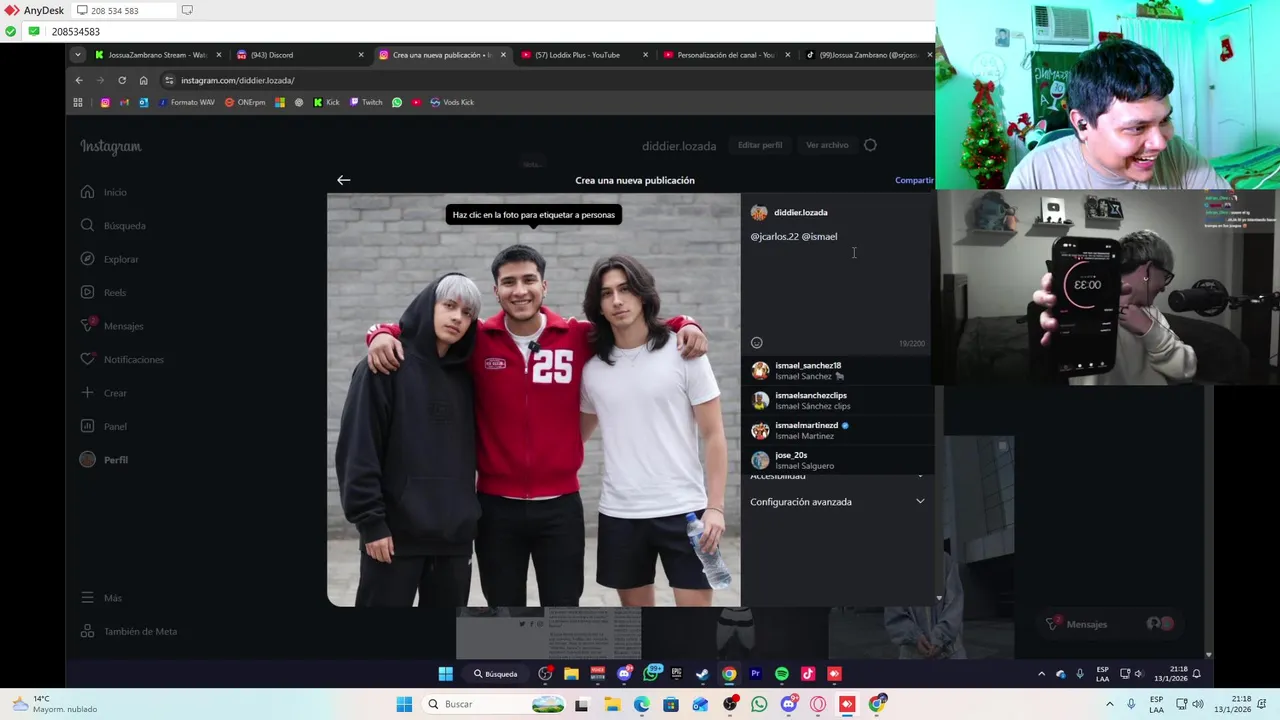Viewport: 1280px width, 720px height.
Task: Open Búsqueda in Instagram sidebar
Action: [113, 226]
